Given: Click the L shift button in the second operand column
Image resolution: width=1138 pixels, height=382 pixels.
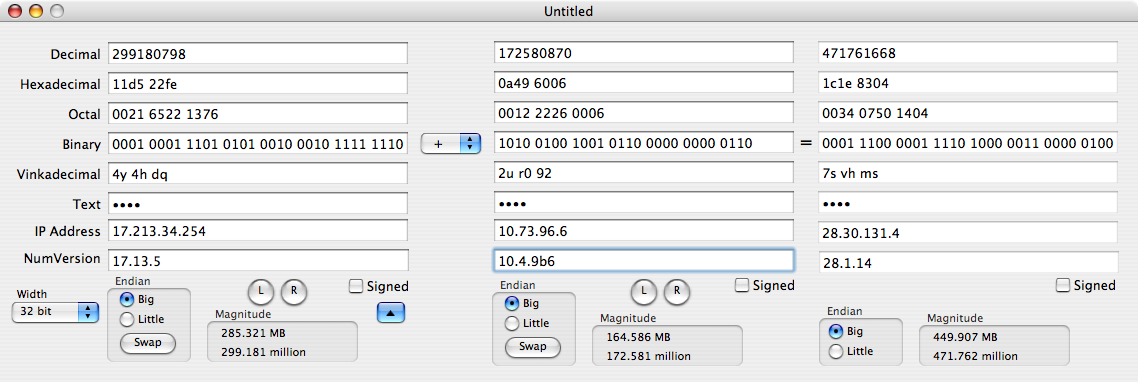Looking at the screenshot, I should [644, 291].
